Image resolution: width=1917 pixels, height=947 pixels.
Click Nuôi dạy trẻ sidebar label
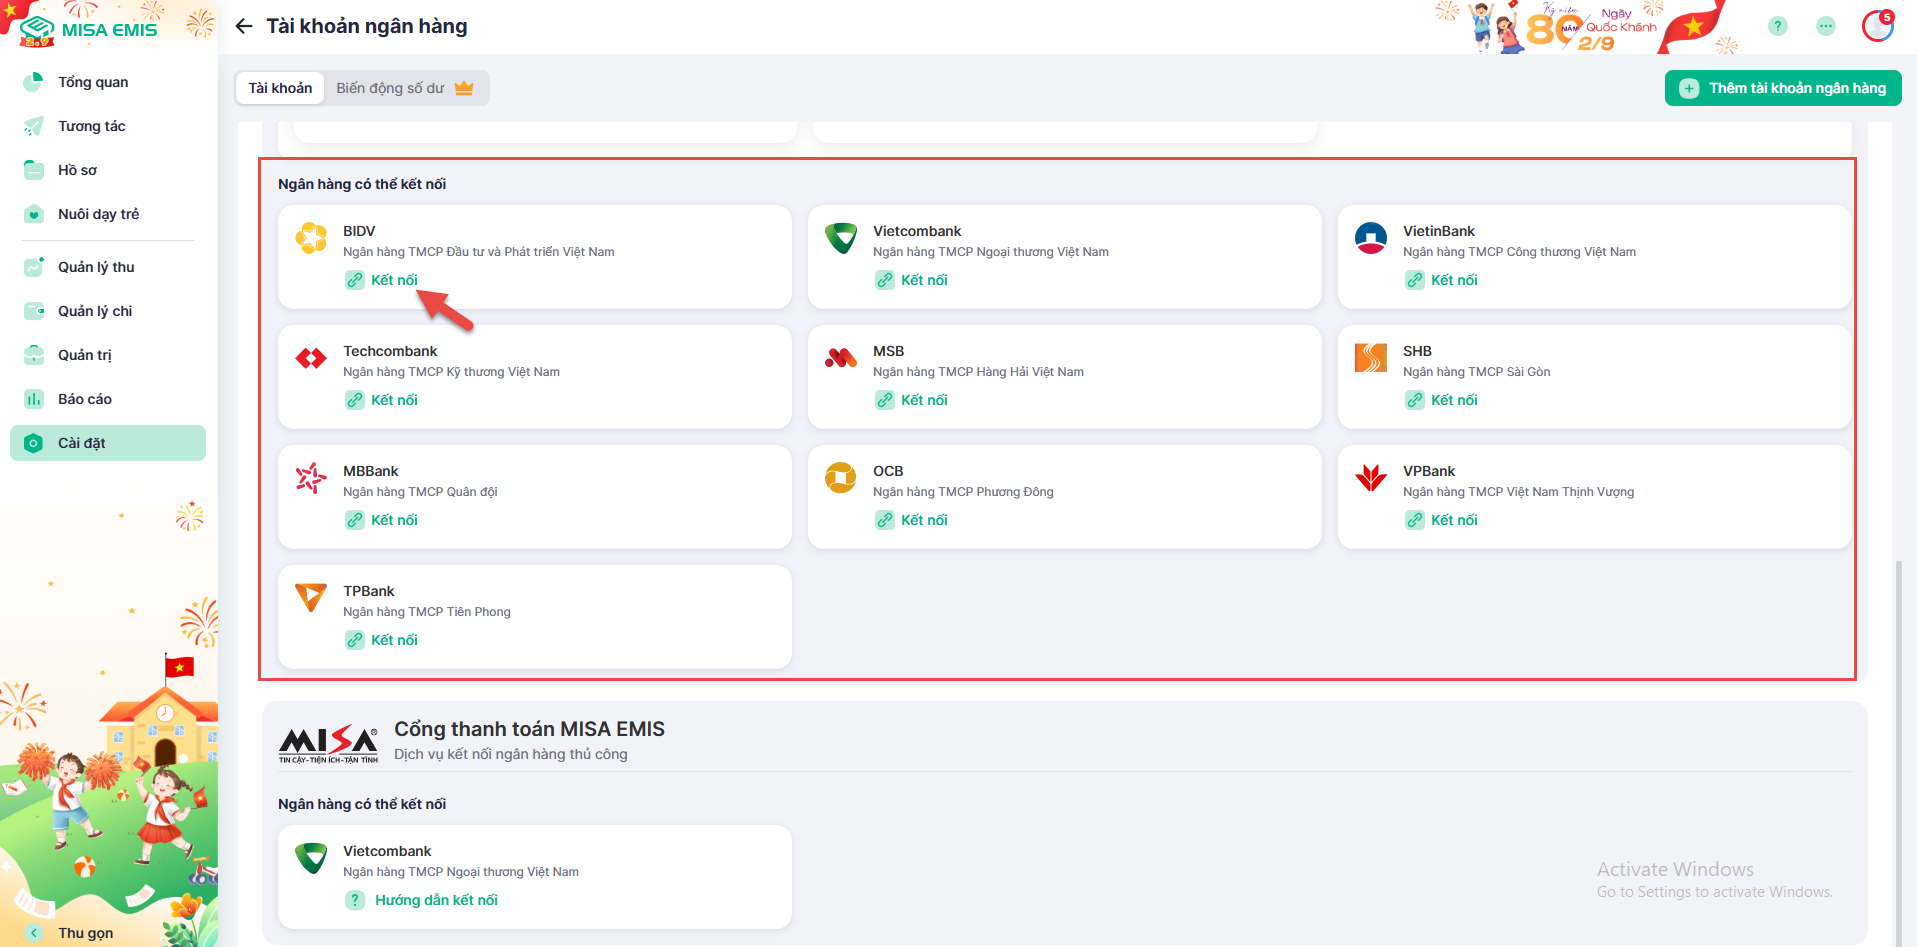click(99, 214)
